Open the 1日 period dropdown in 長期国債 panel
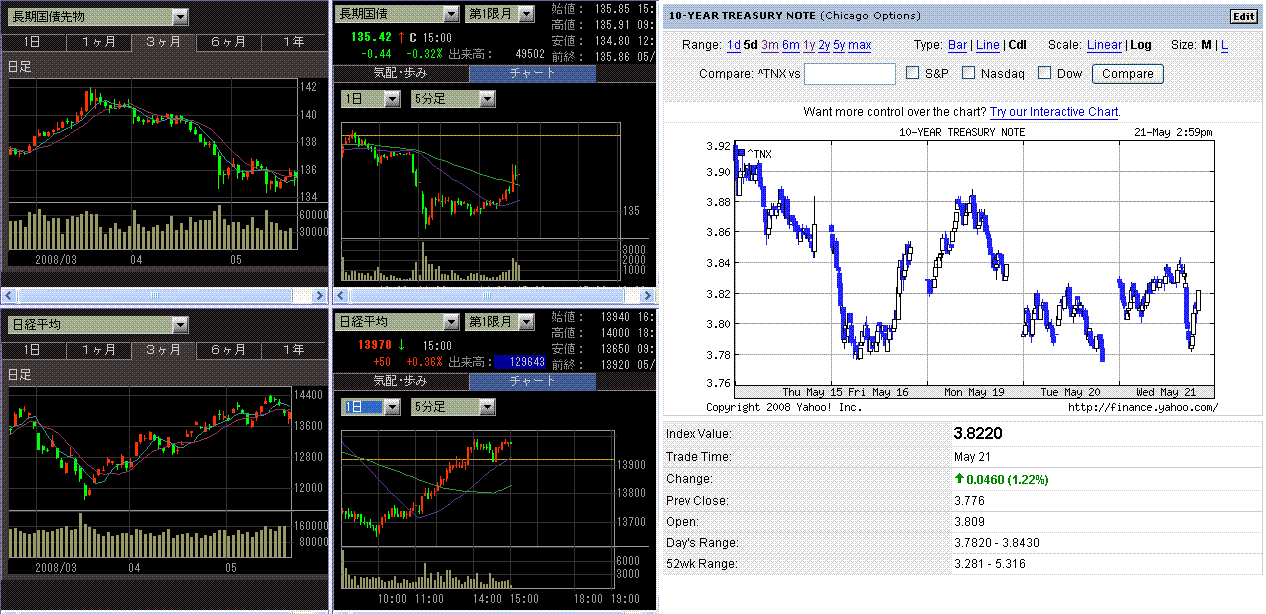 click(x=392, y=98)
